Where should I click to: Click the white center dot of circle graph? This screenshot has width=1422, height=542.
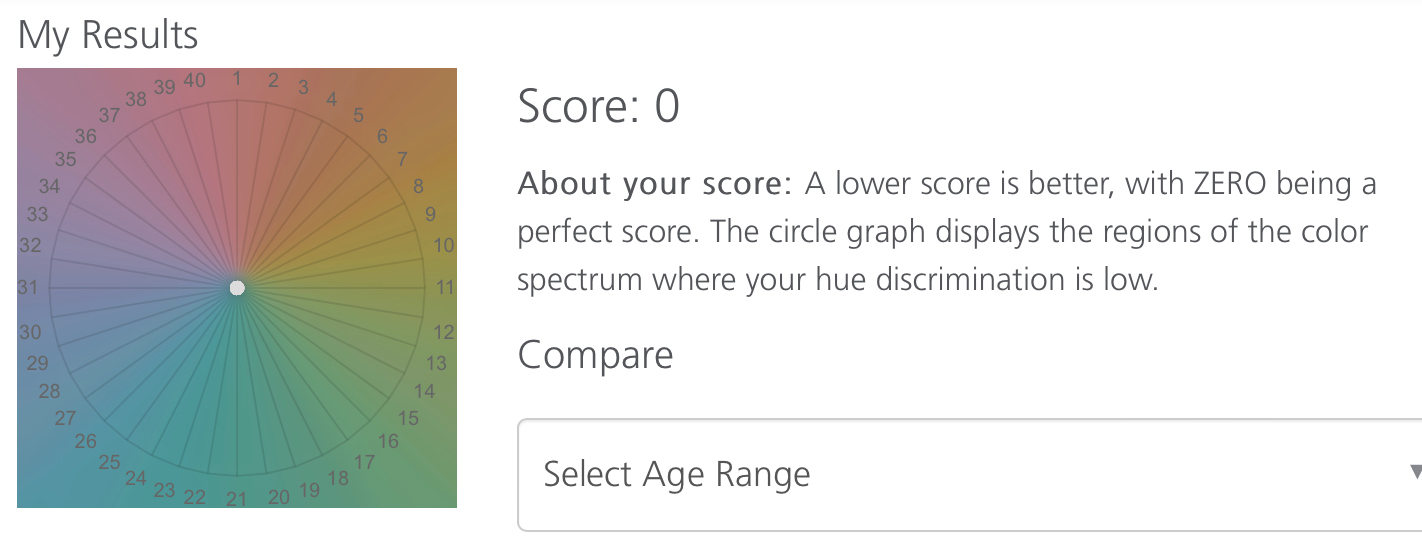click(237, 288)
